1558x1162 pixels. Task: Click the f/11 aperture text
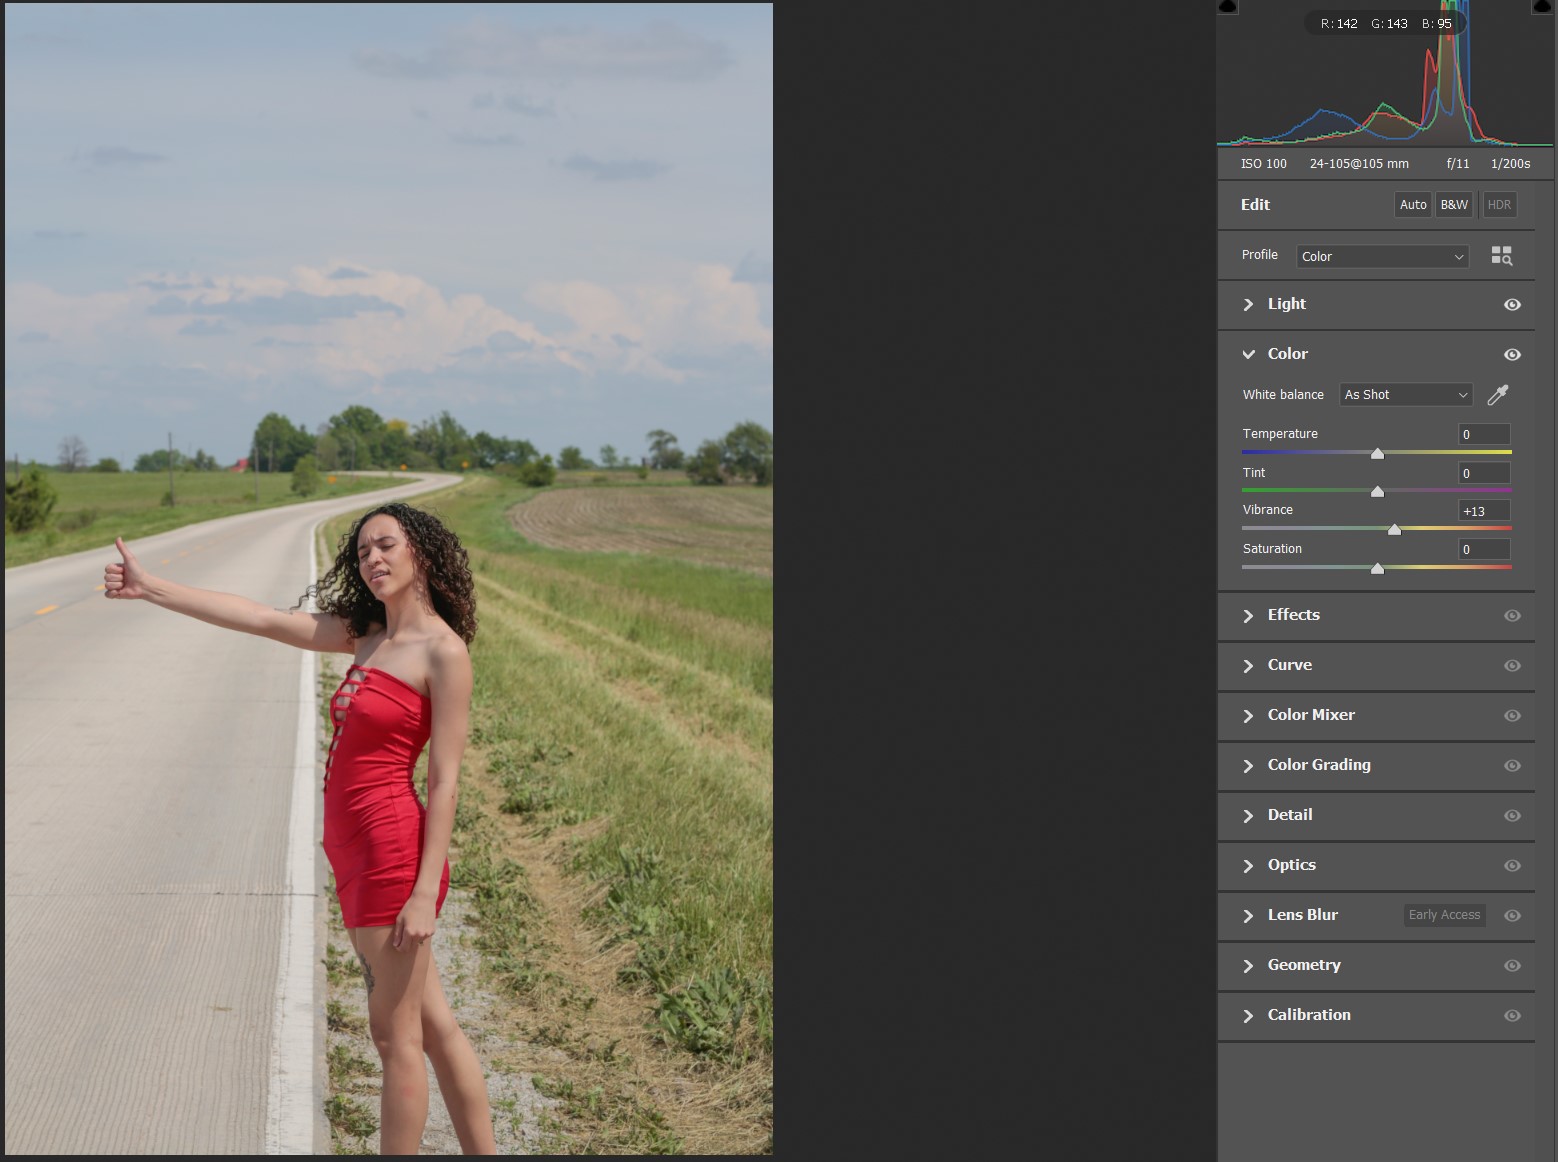click(1458, 164)
